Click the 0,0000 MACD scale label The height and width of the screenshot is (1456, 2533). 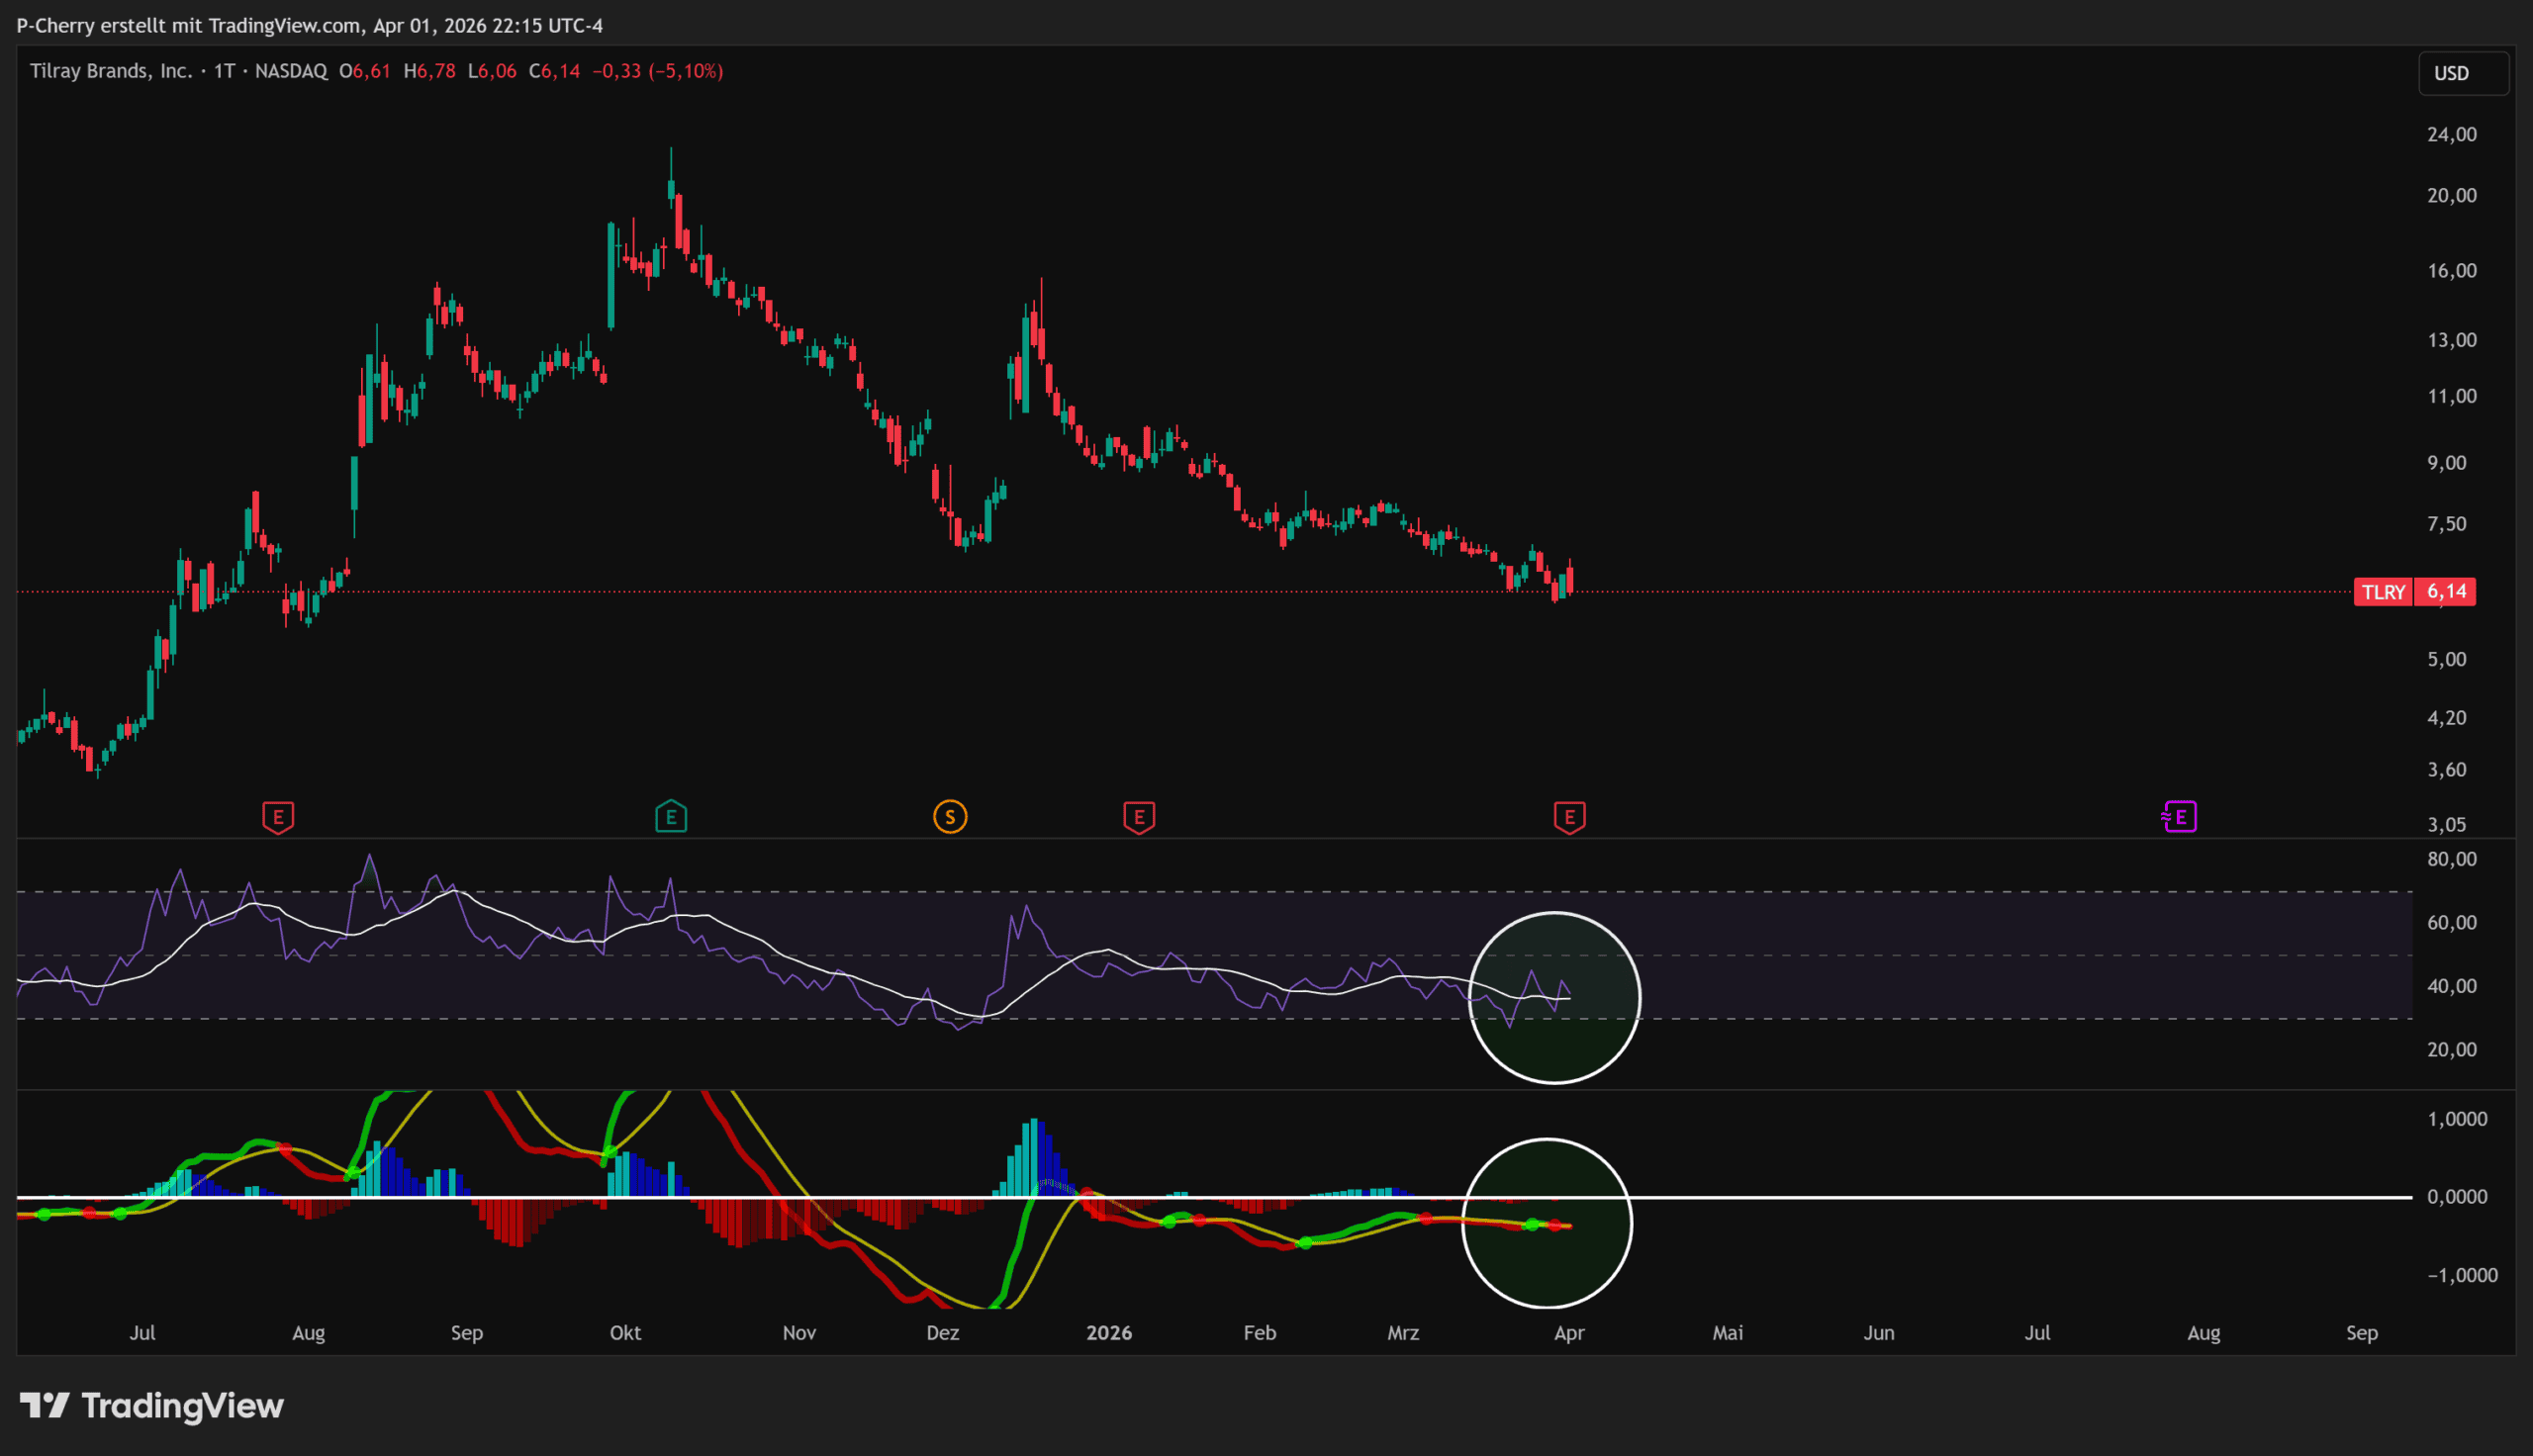(x=2457, y=1197)
